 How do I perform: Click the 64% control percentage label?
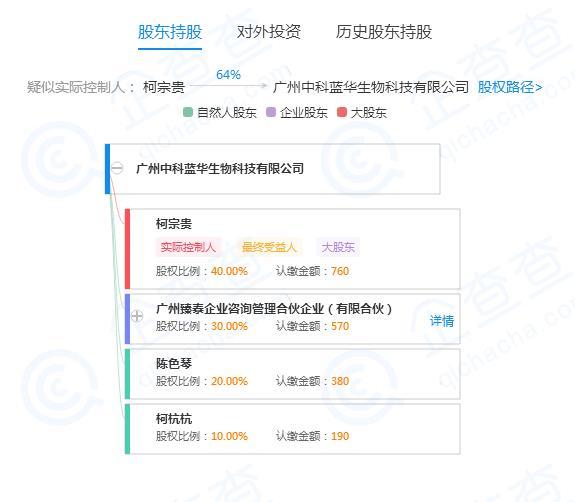tap(228, 75)
